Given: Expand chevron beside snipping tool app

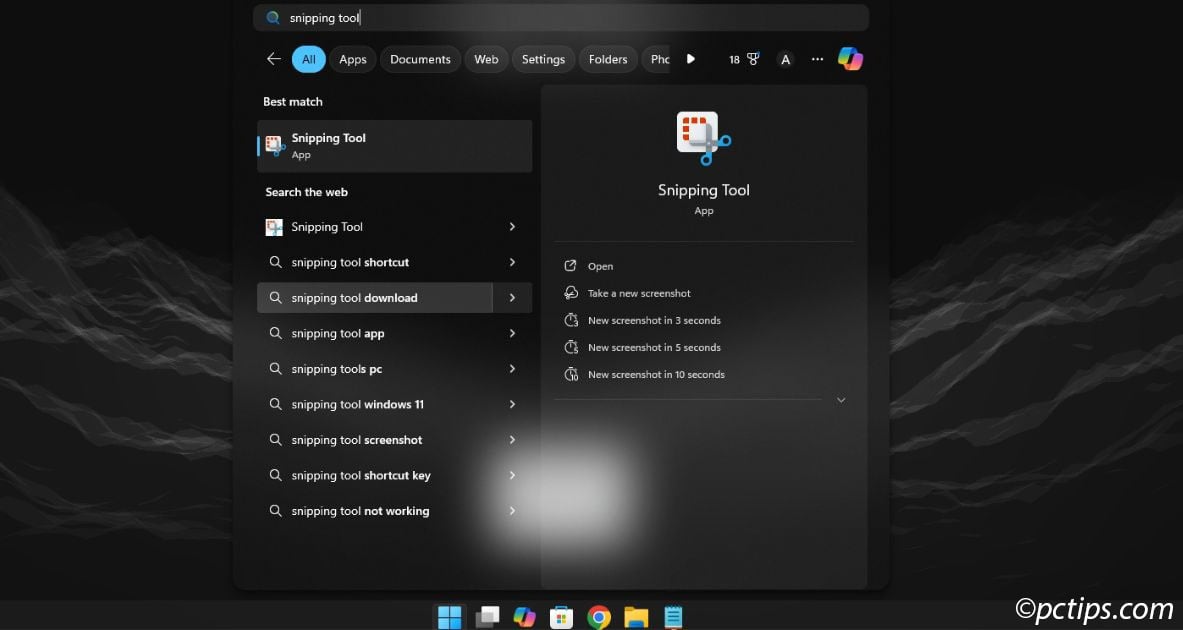Looking at the screenshot, I should 512,333.
